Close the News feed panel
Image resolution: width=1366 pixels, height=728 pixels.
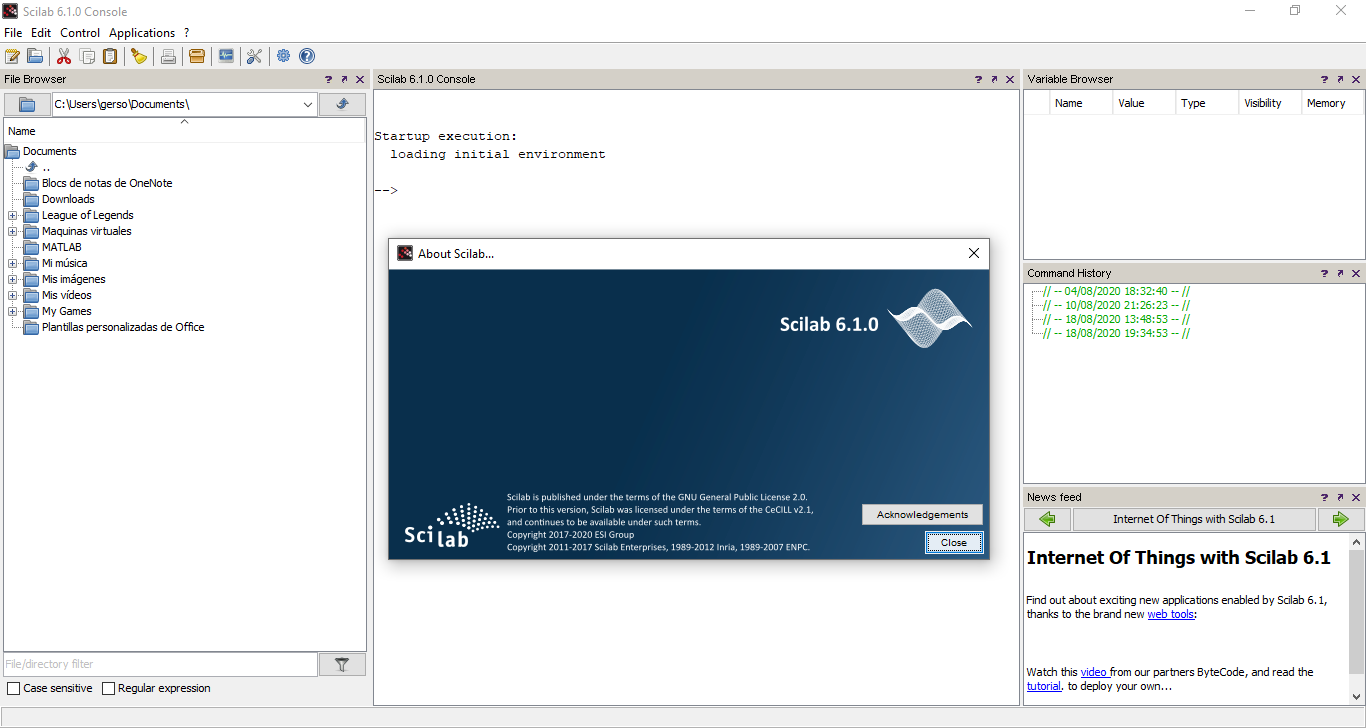[x=1356, y=497]
